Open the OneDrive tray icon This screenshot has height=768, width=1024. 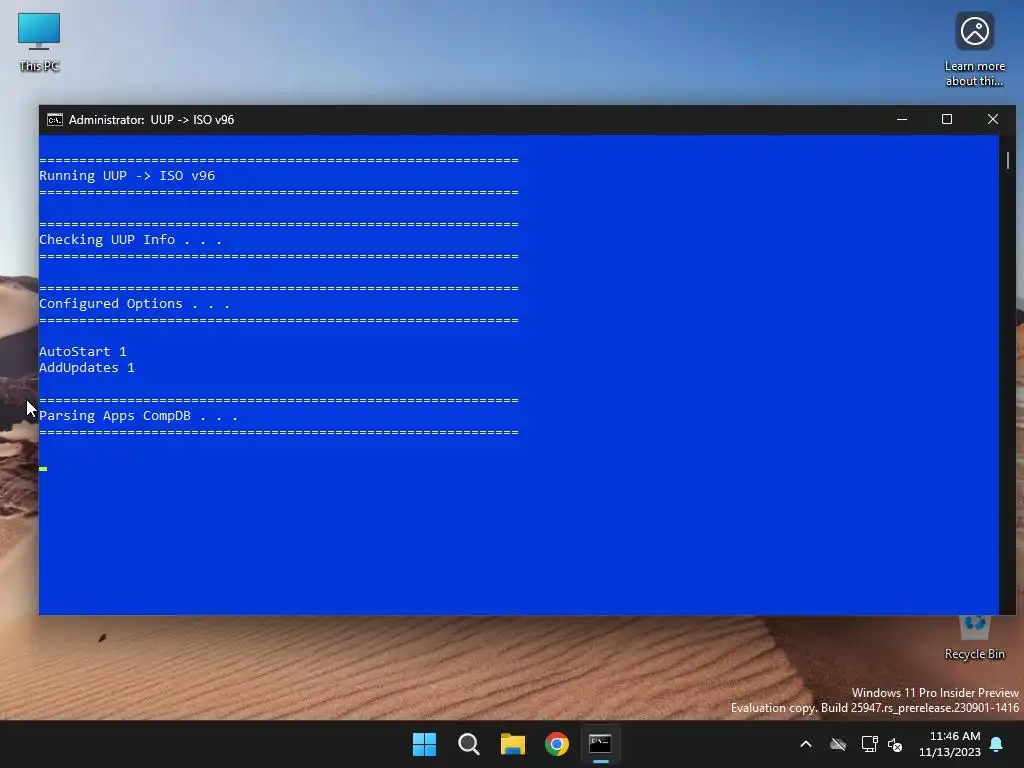click(x=838, y=744)
